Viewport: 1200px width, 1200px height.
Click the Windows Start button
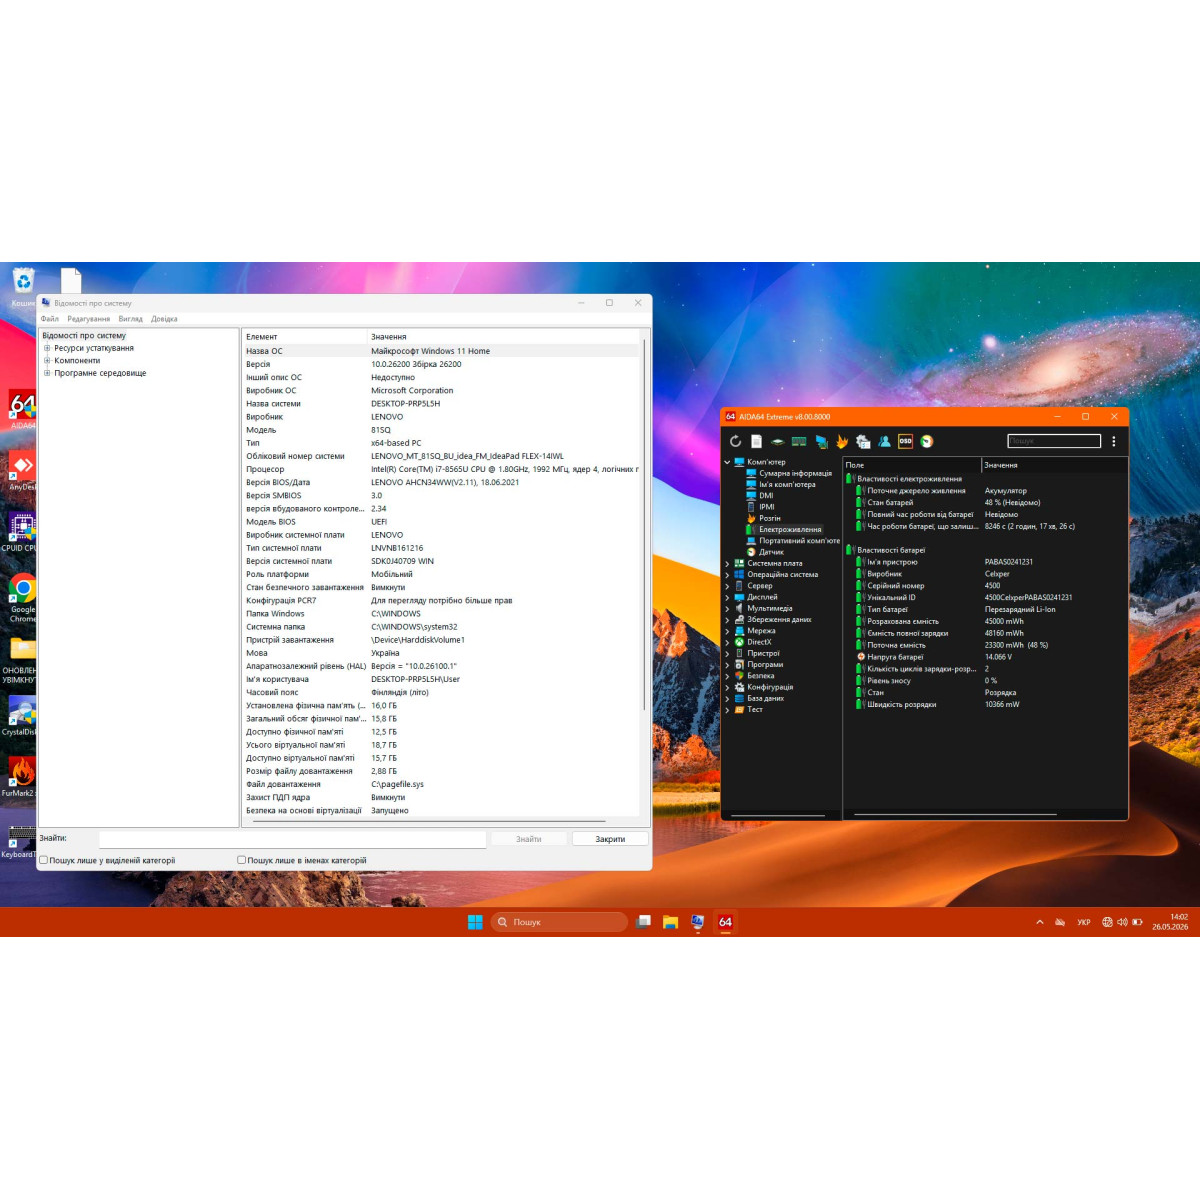[475, 922]
